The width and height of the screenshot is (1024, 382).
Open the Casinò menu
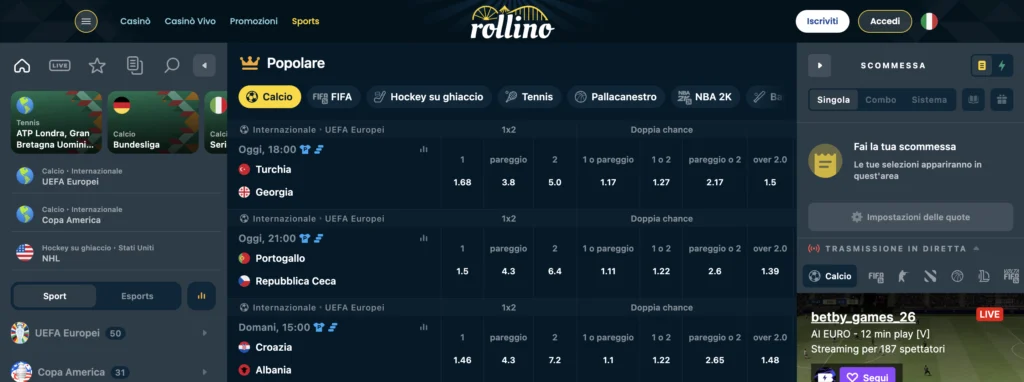[135, 22]
